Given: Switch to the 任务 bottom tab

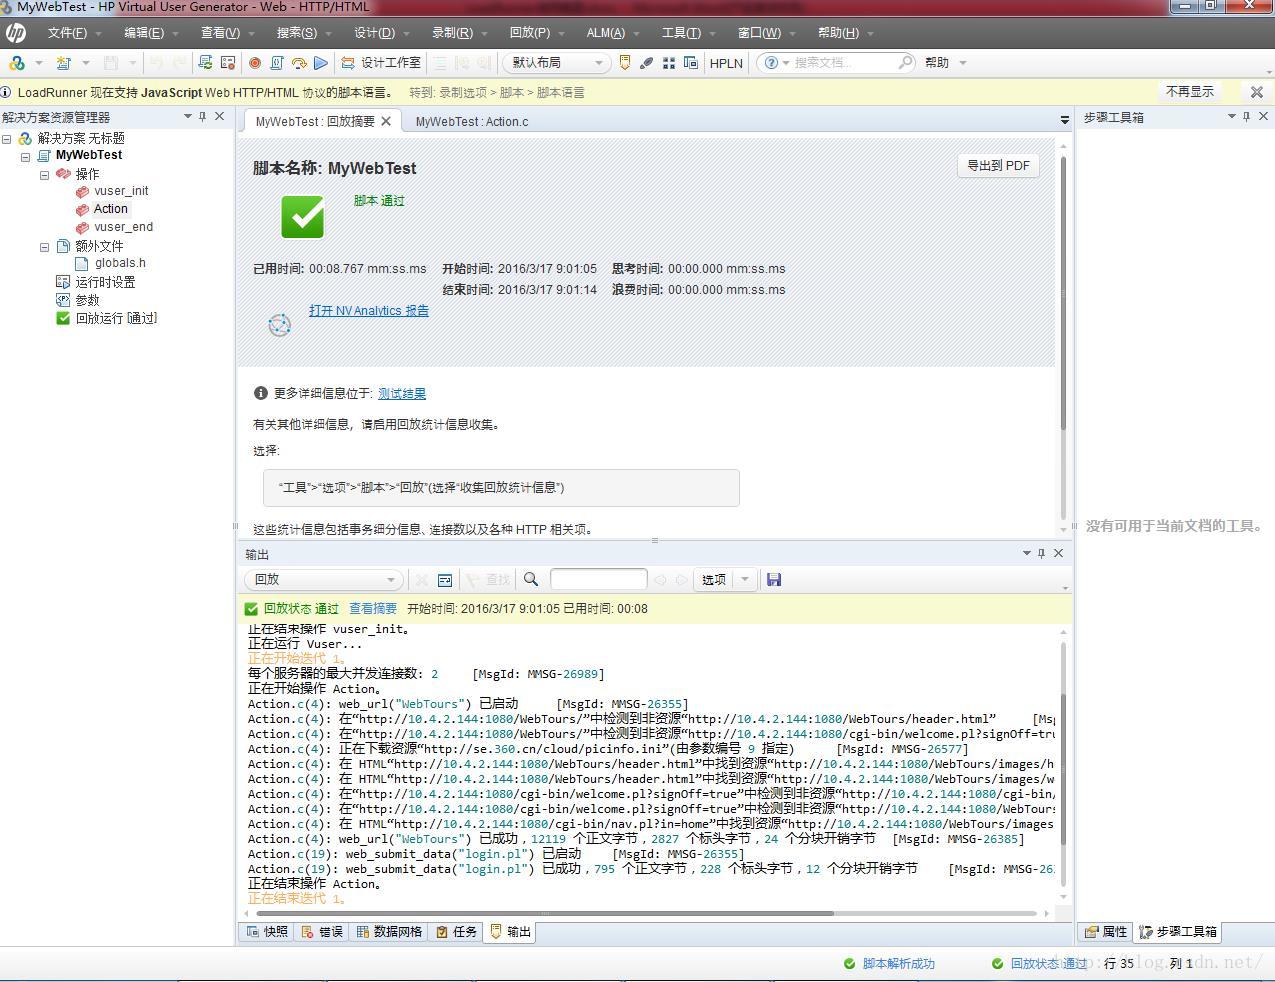Looking at the screenshot, I should tap(456, 932).
